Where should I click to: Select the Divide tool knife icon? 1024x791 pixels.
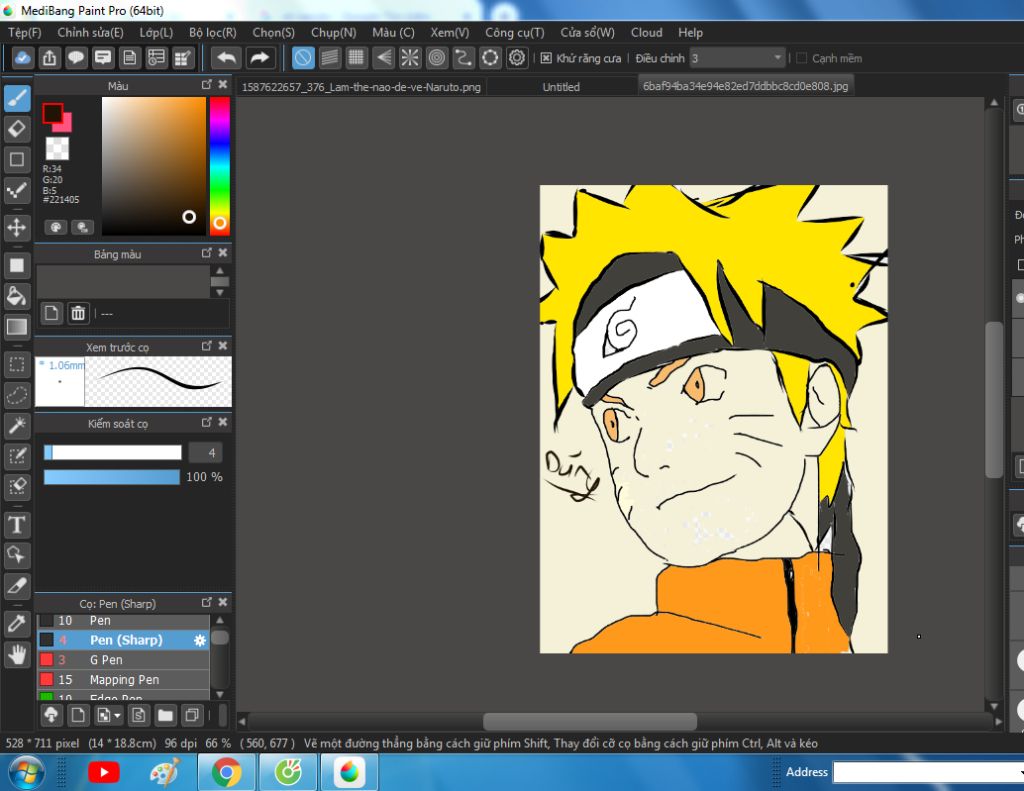[17, 586]
